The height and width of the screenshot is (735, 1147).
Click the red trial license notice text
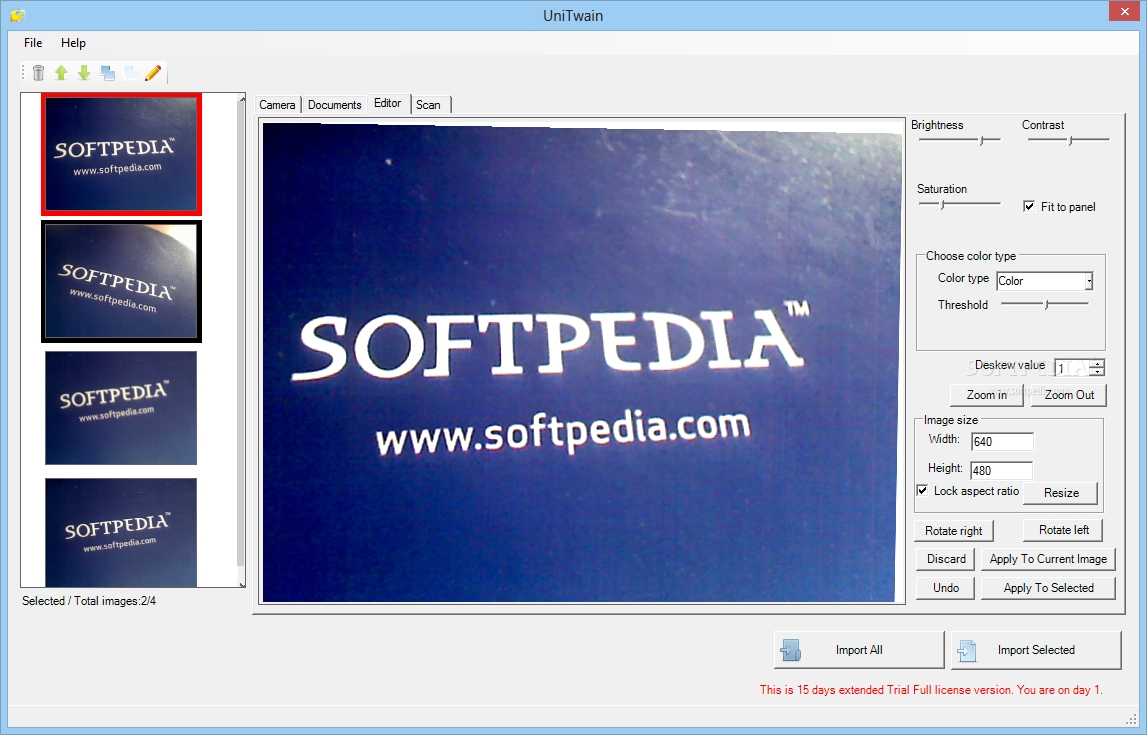930,690
